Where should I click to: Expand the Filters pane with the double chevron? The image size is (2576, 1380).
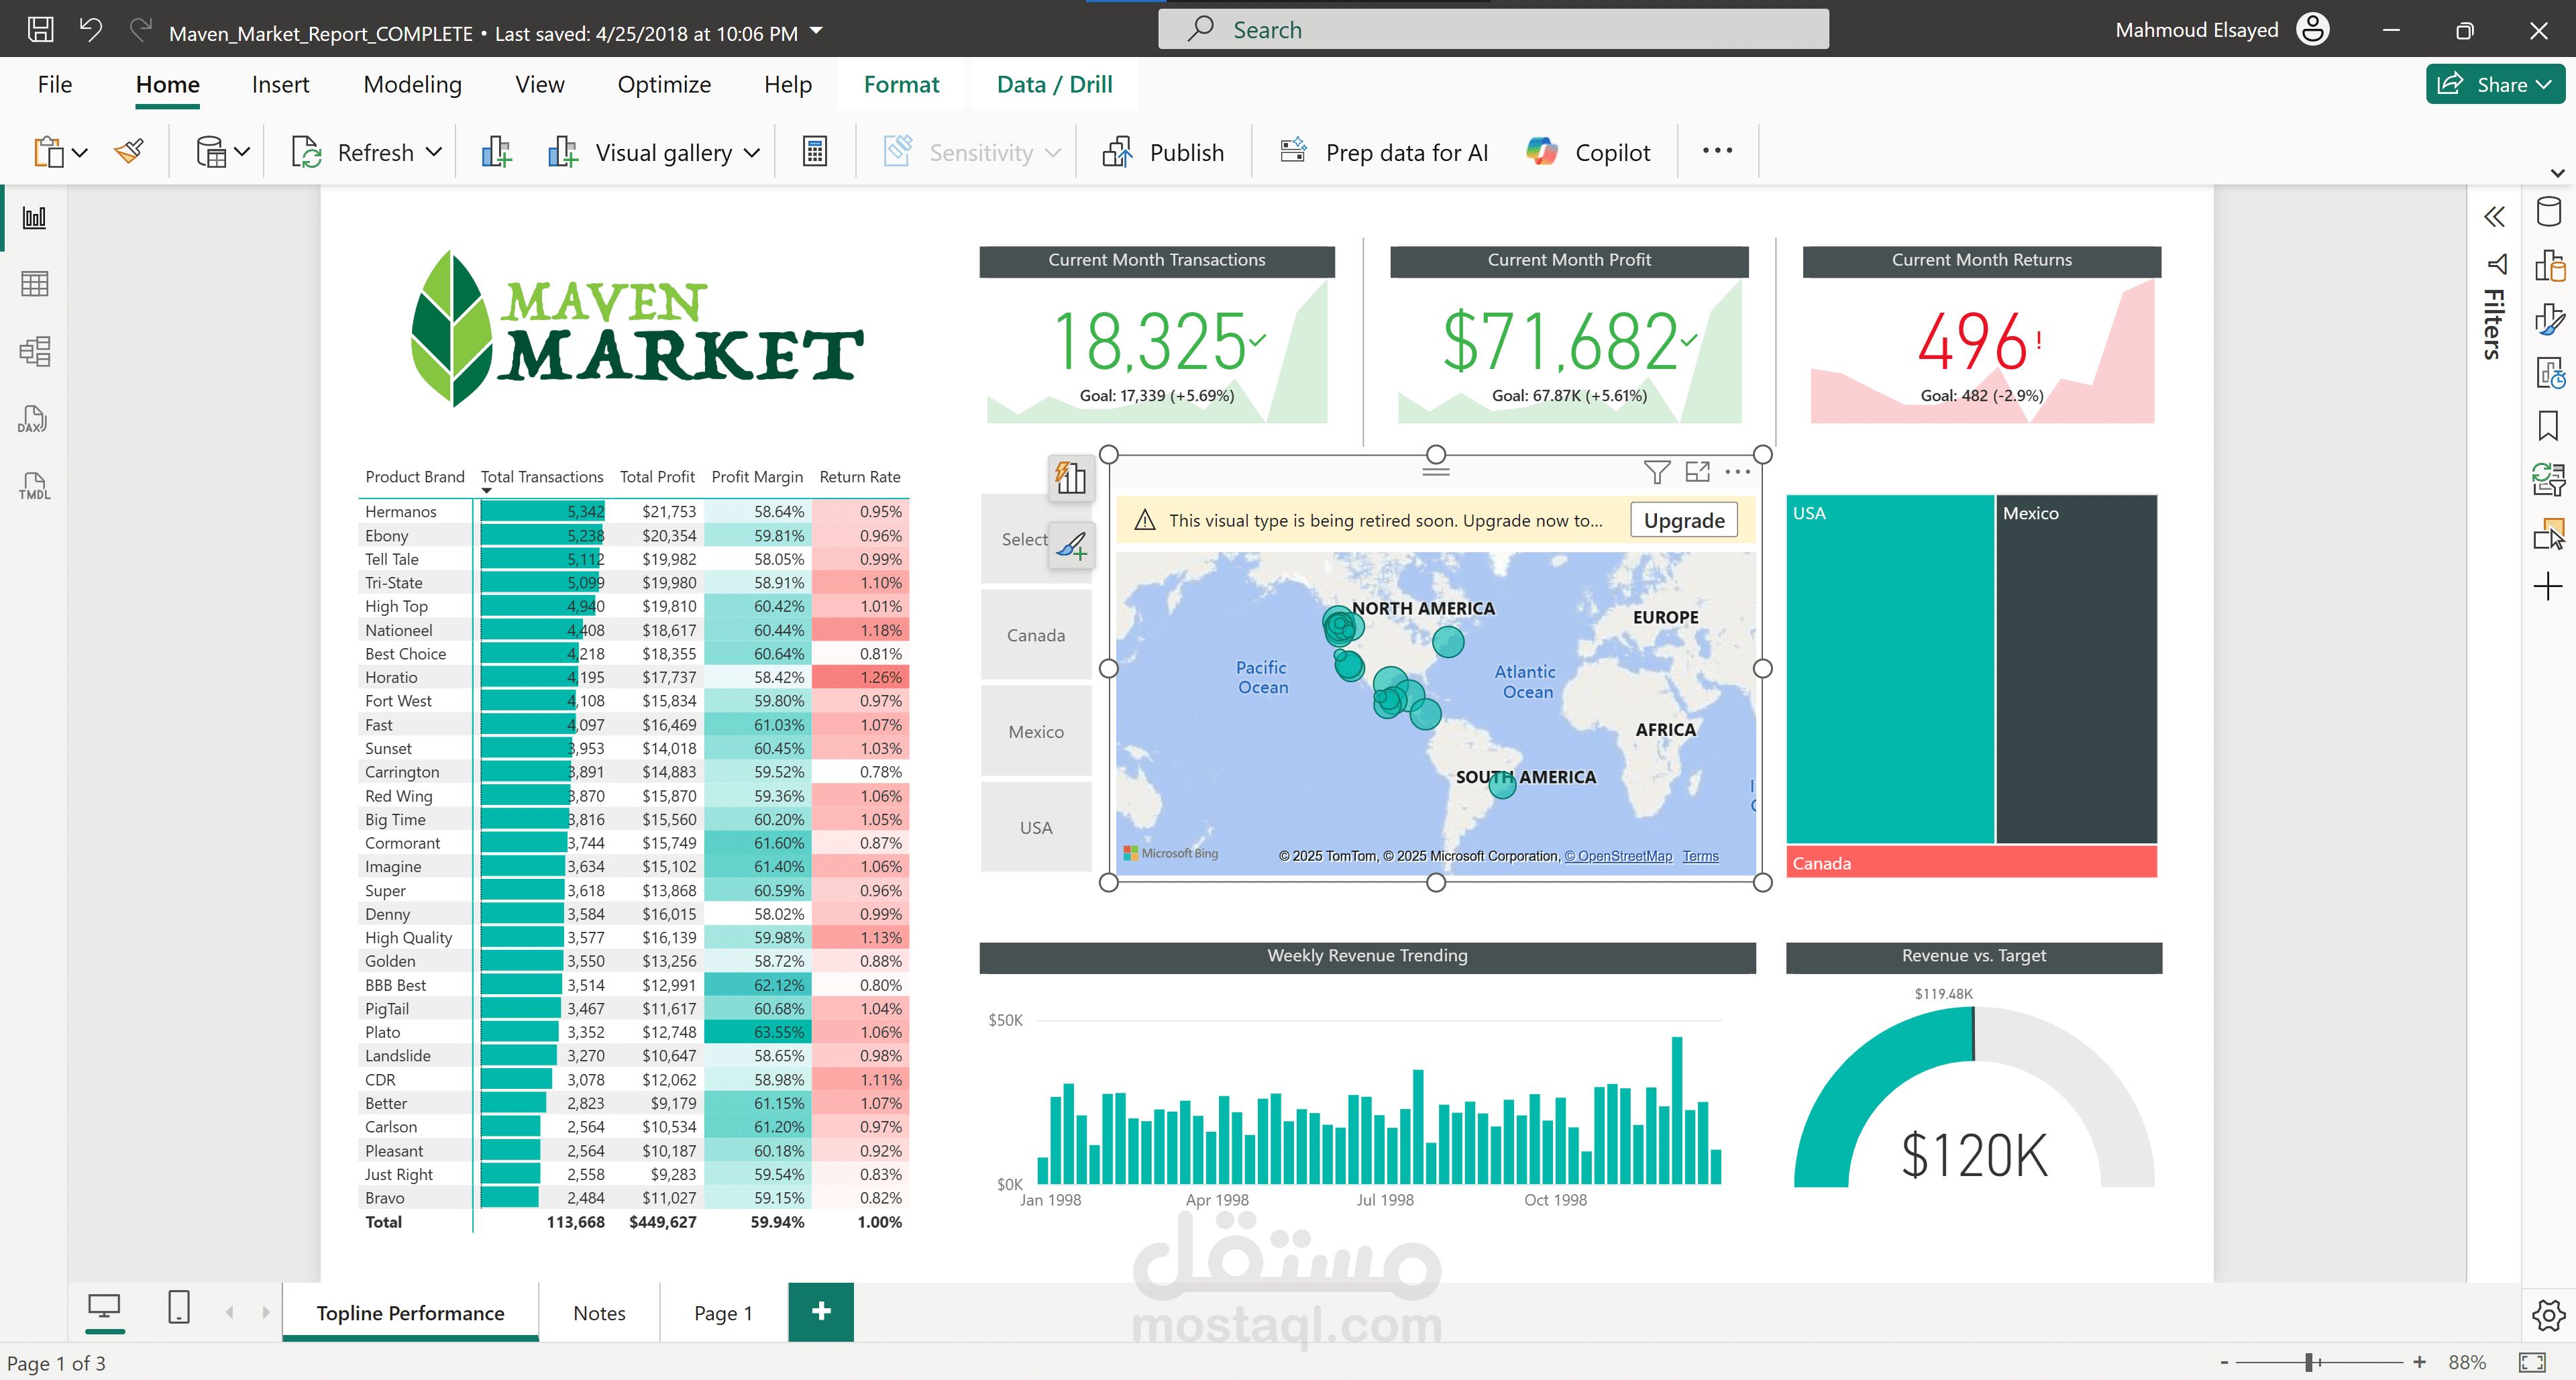2495,217
